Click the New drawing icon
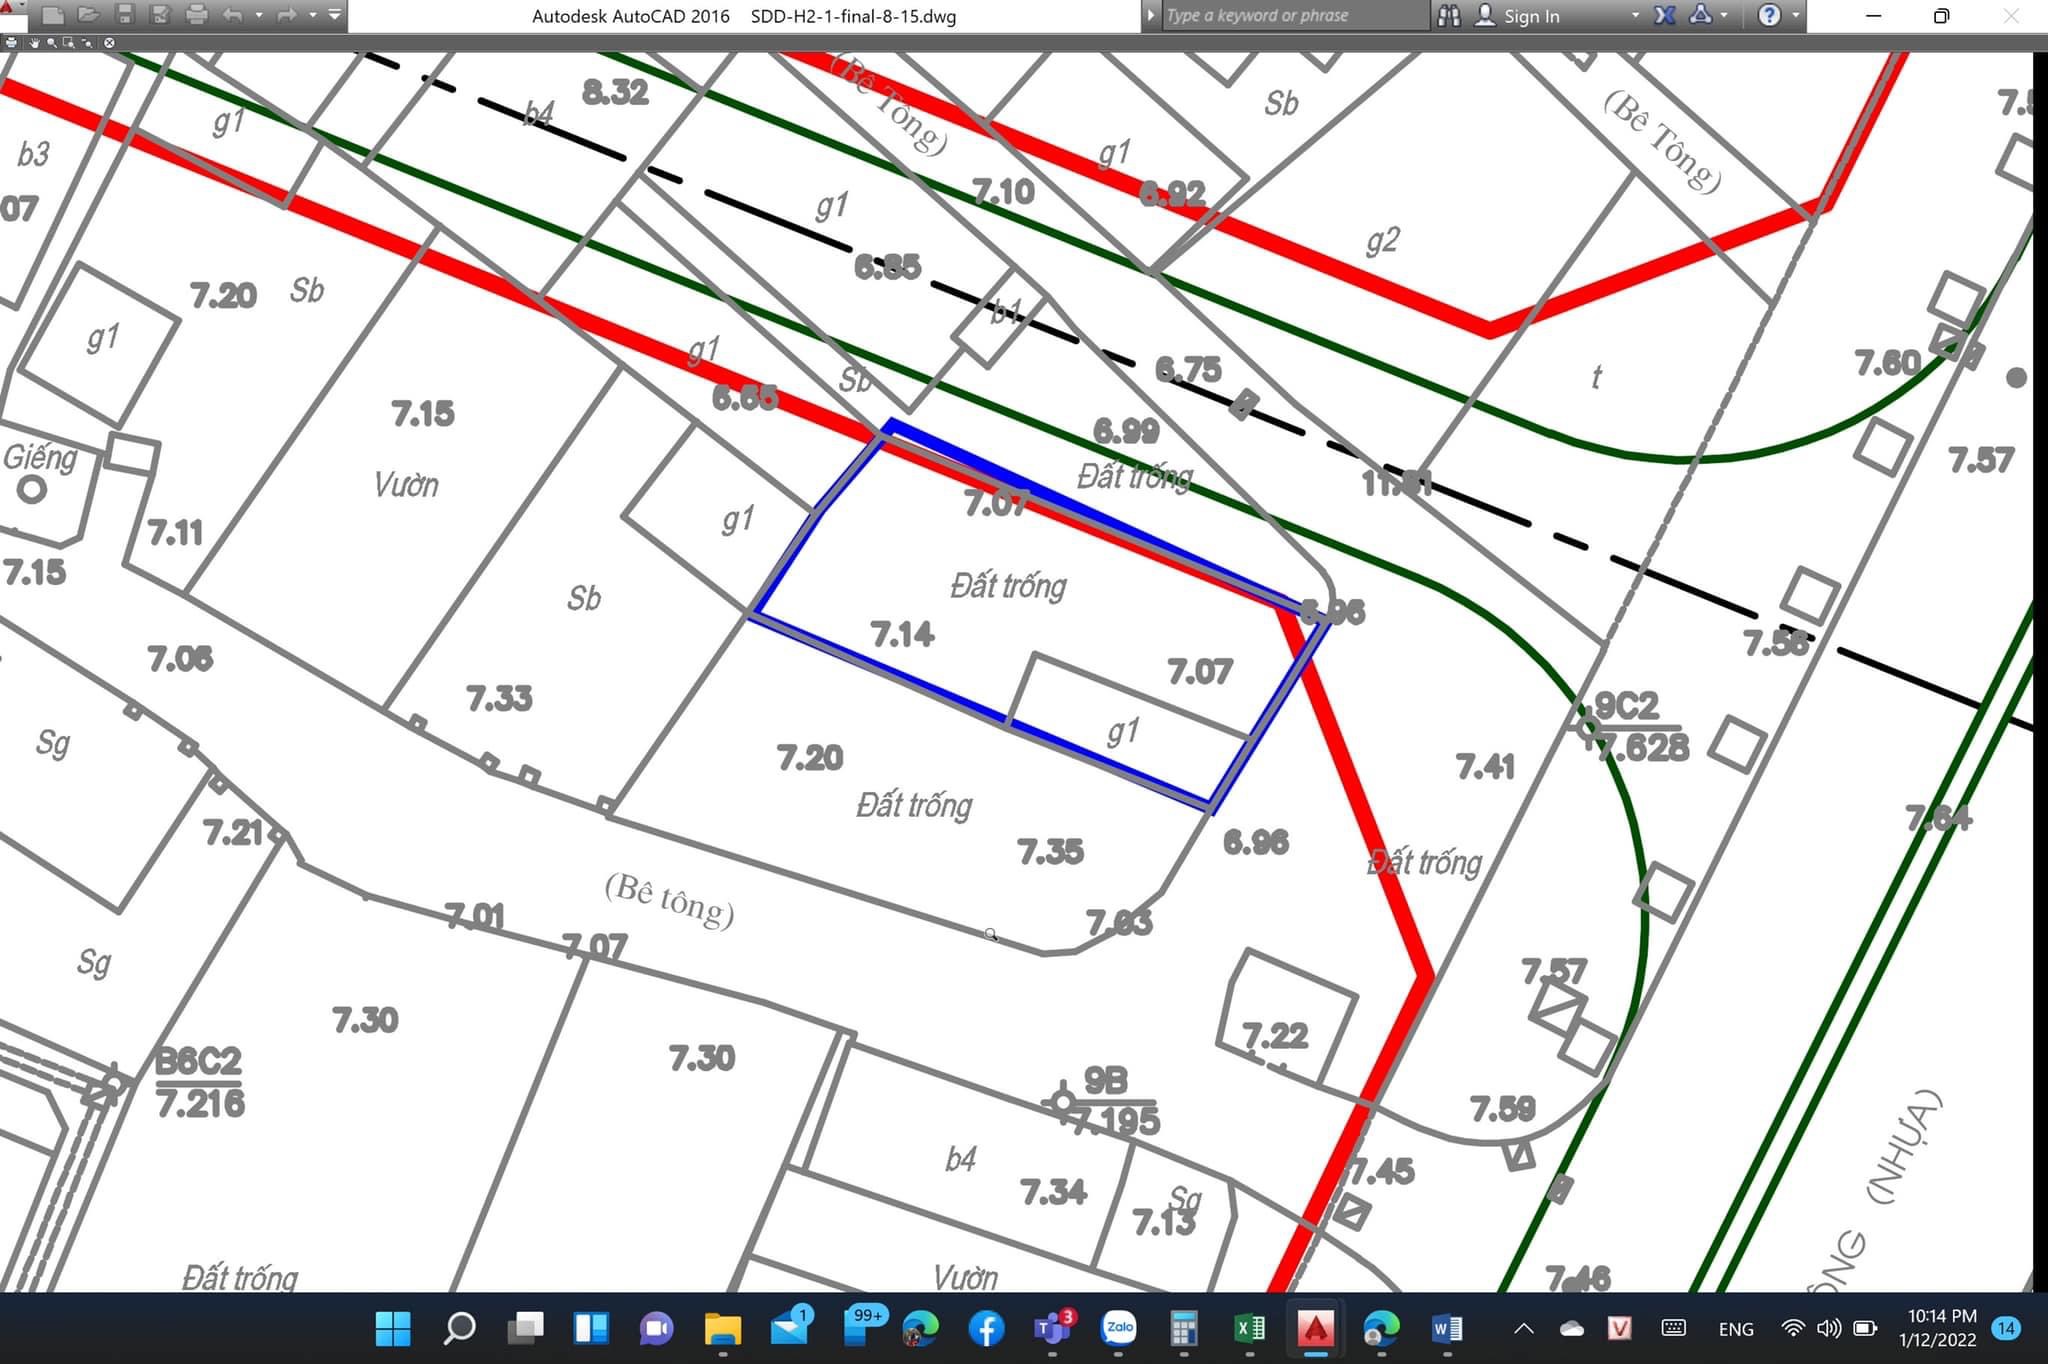The width and height of the screenshot is (2048, 1364). [53, 15]
